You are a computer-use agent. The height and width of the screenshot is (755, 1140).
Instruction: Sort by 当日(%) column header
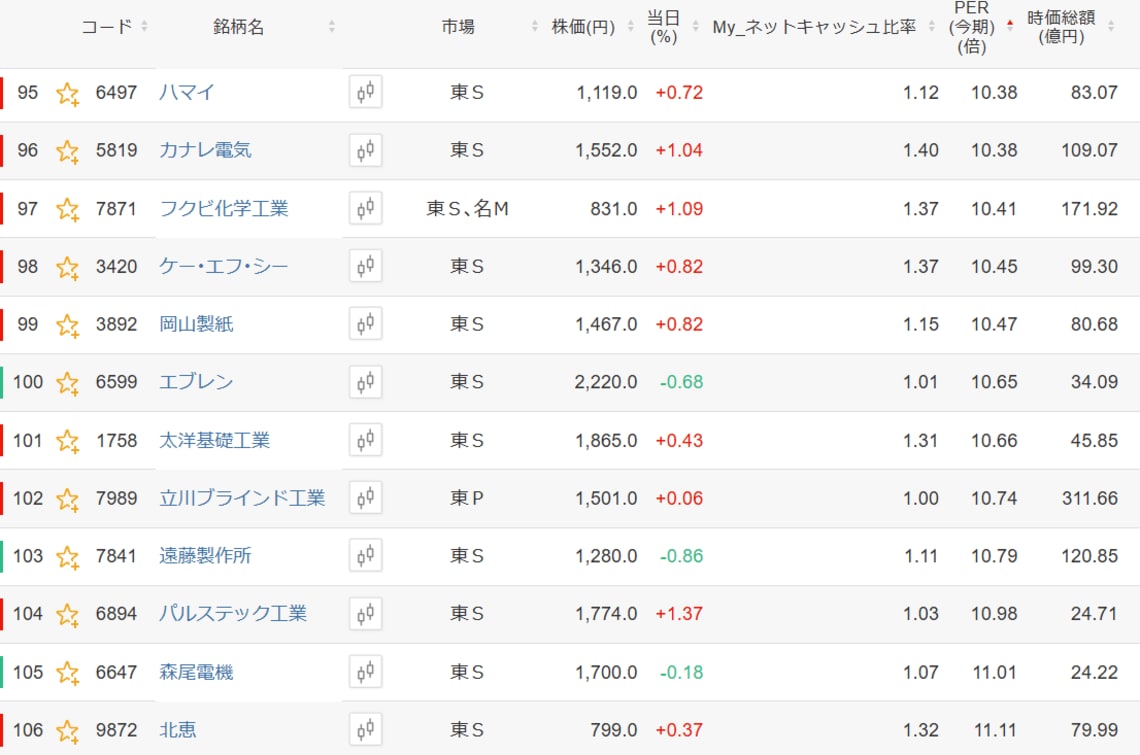tap(663, 27)
